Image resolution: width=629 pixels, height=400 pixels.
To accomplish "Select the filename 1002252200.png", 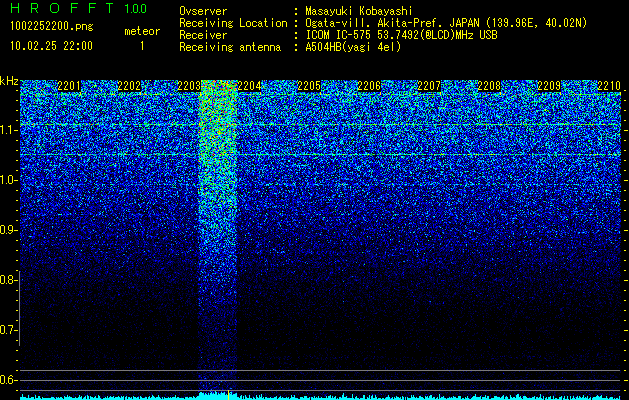I will point(52,27).
